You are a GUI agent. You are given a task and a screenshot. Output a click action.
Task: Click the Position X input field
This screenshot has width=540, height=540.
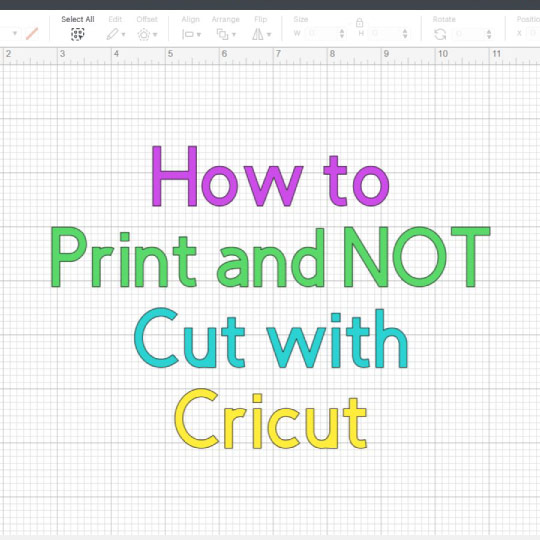tap(533, 33)
